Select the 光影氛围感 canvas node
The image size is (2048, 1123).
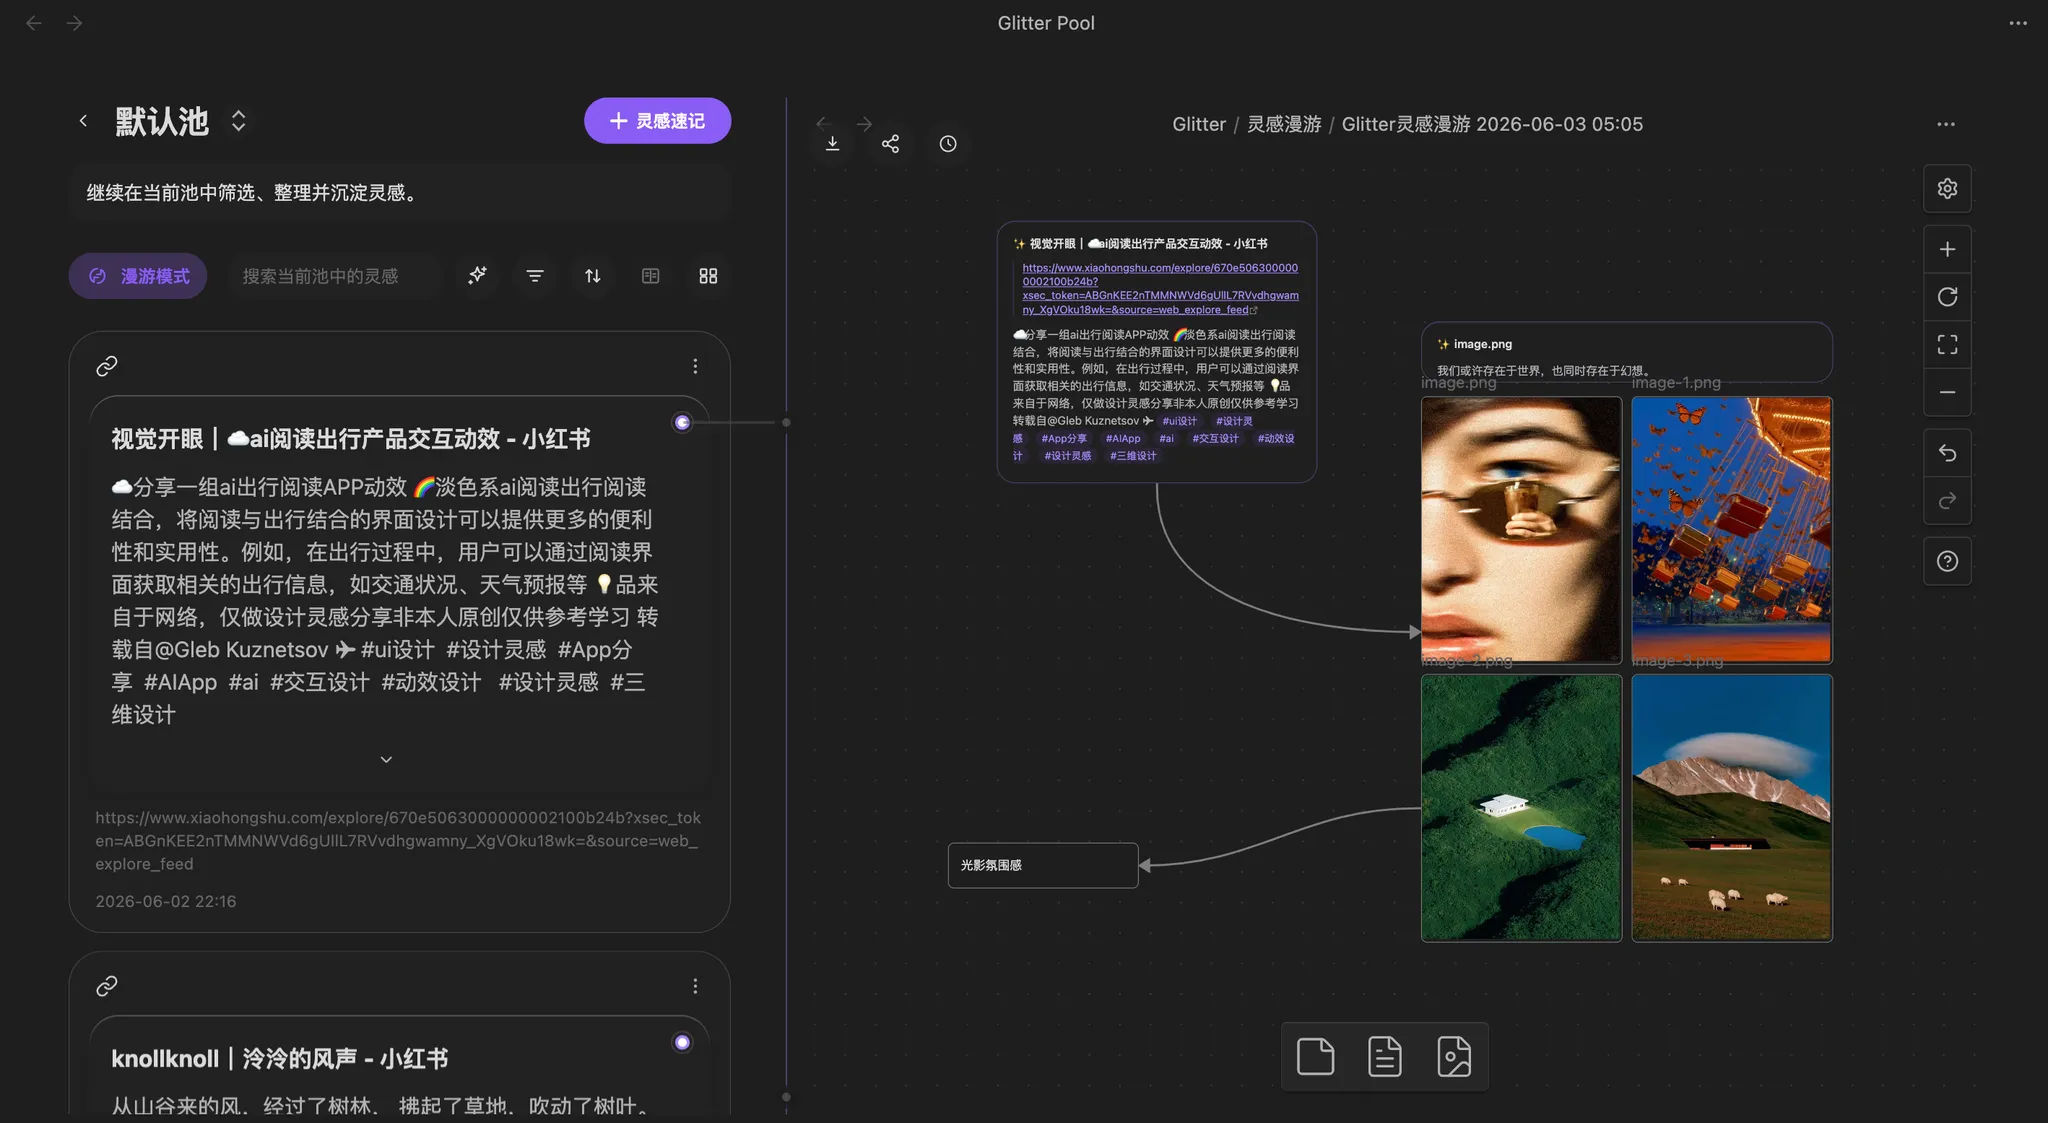tap(1043, 865)
